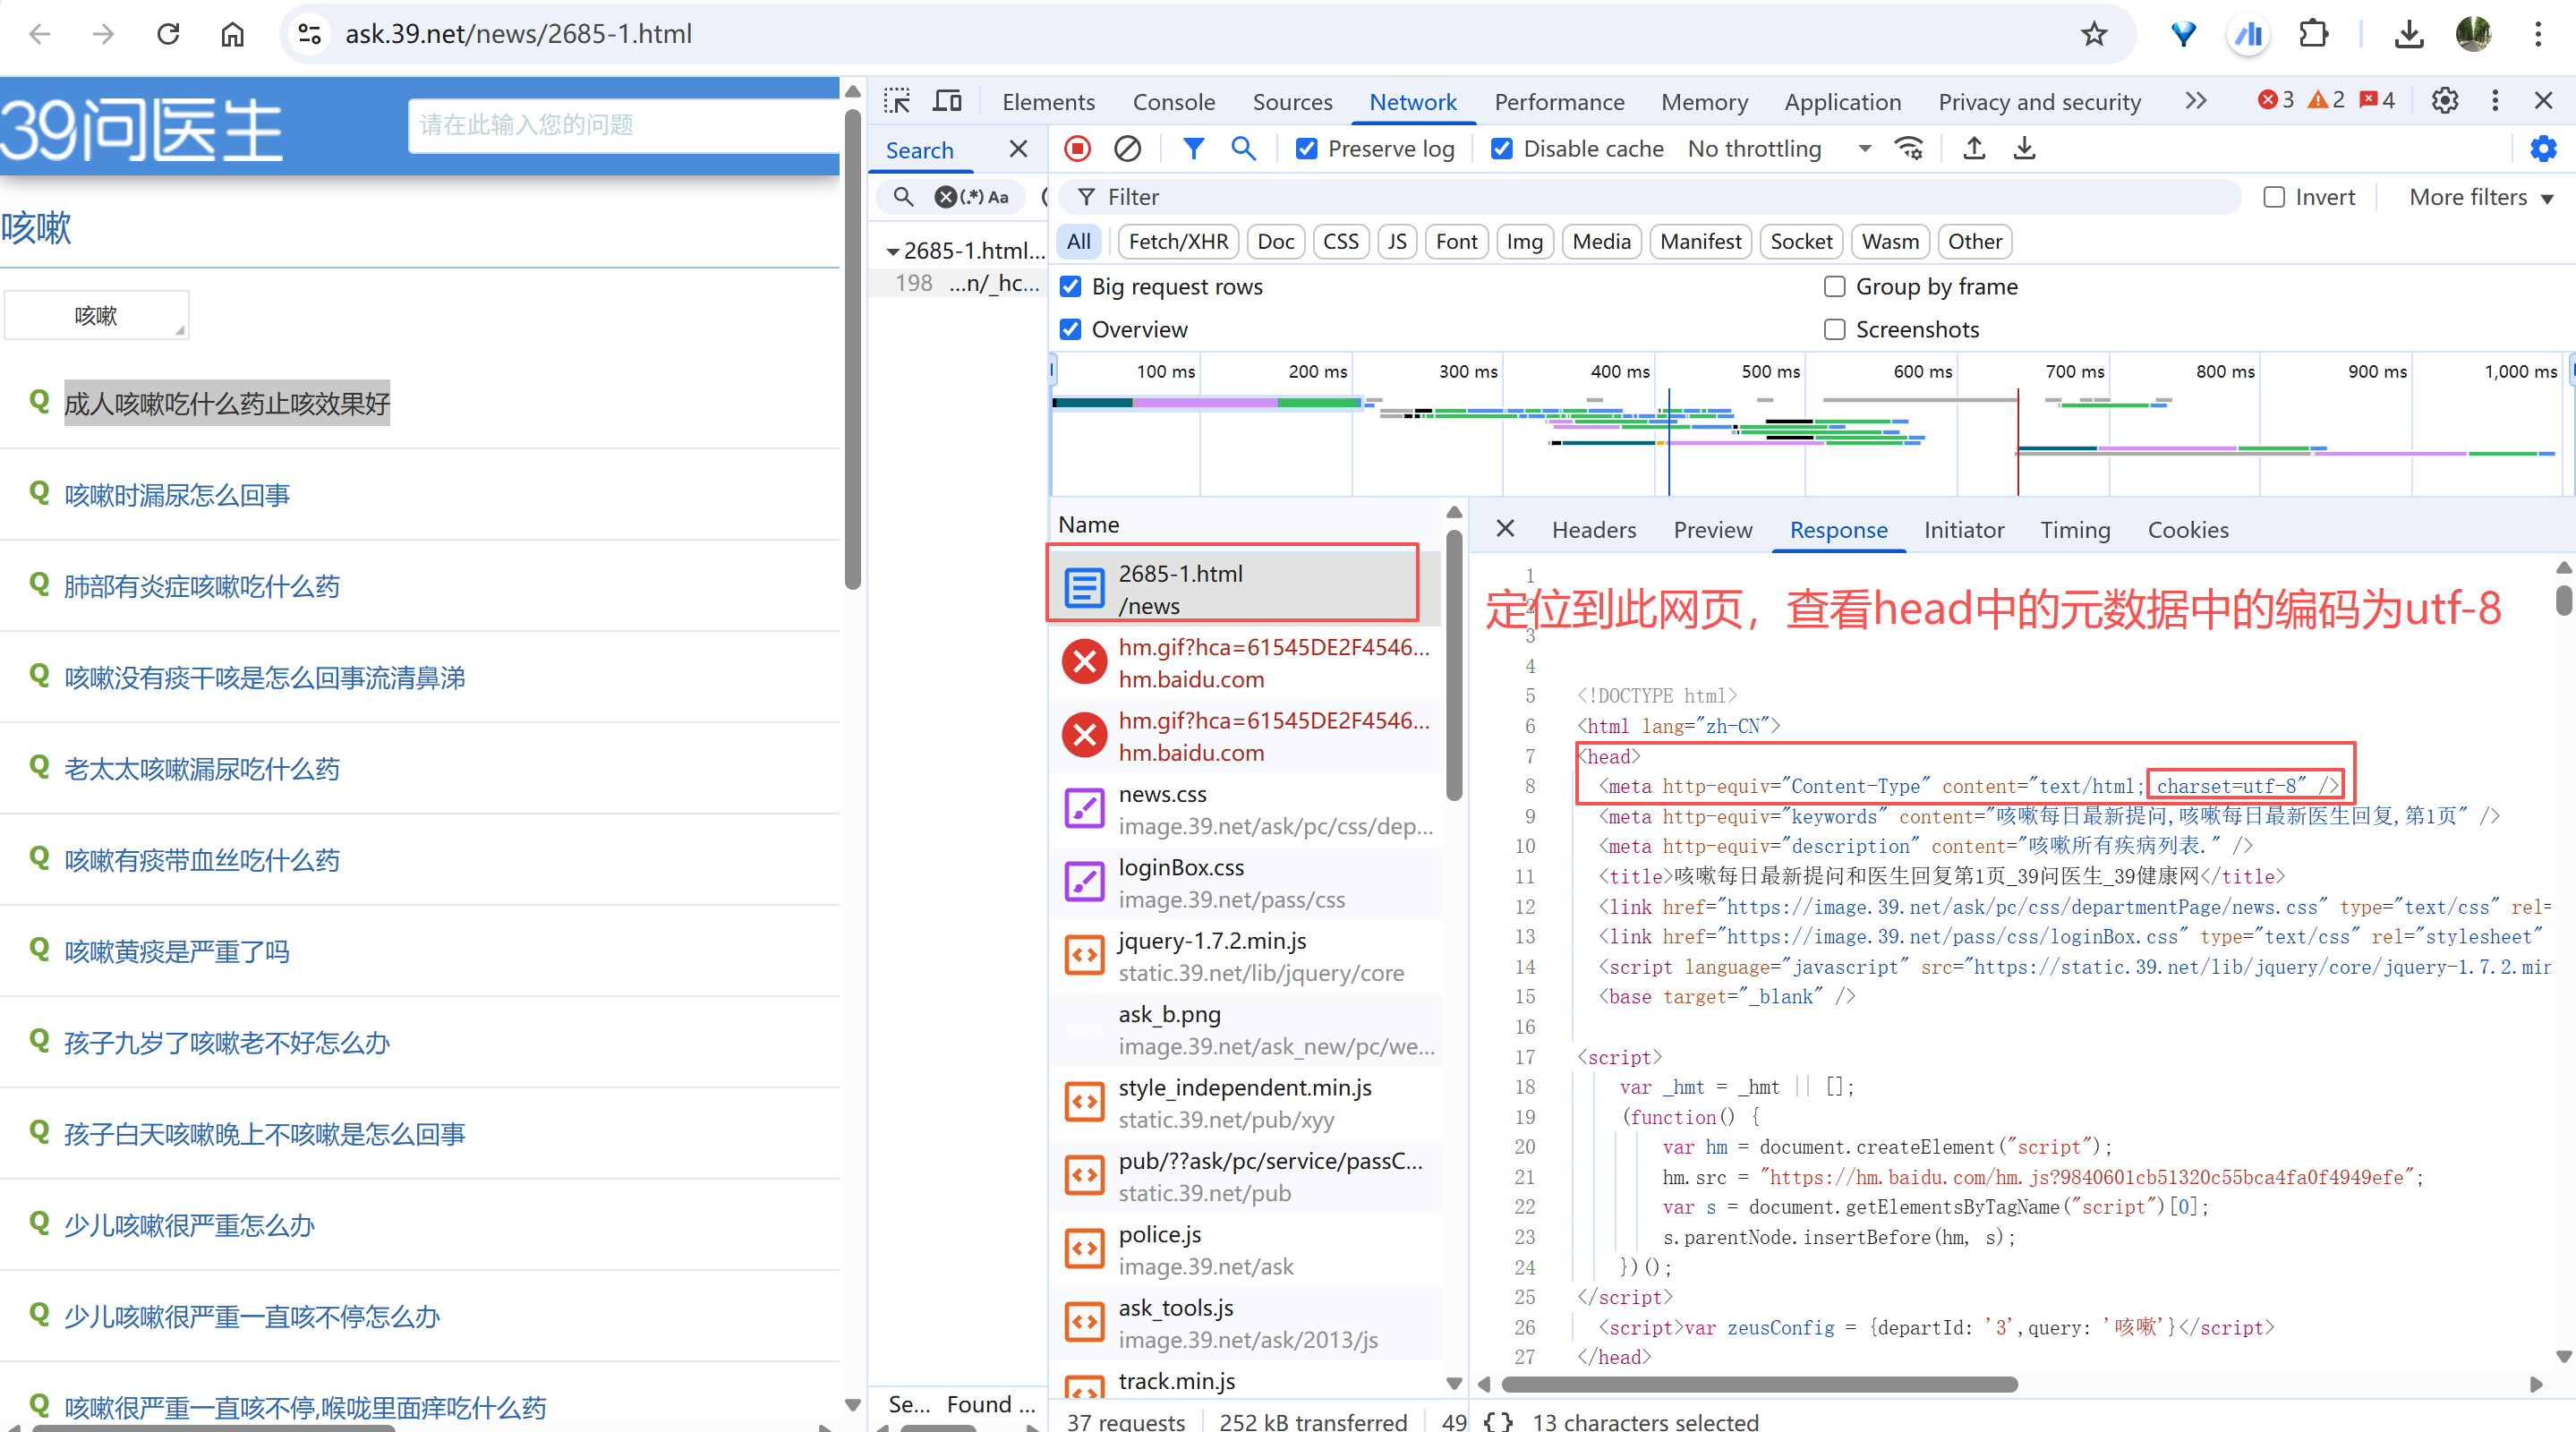Open inspect element picker tool
Screen dimensions: 2576x1432
click(897, 101)
